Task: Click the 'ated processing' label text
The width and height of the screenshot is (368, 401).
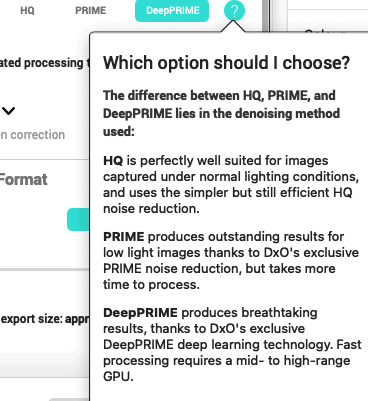Action: pos(42,63)
